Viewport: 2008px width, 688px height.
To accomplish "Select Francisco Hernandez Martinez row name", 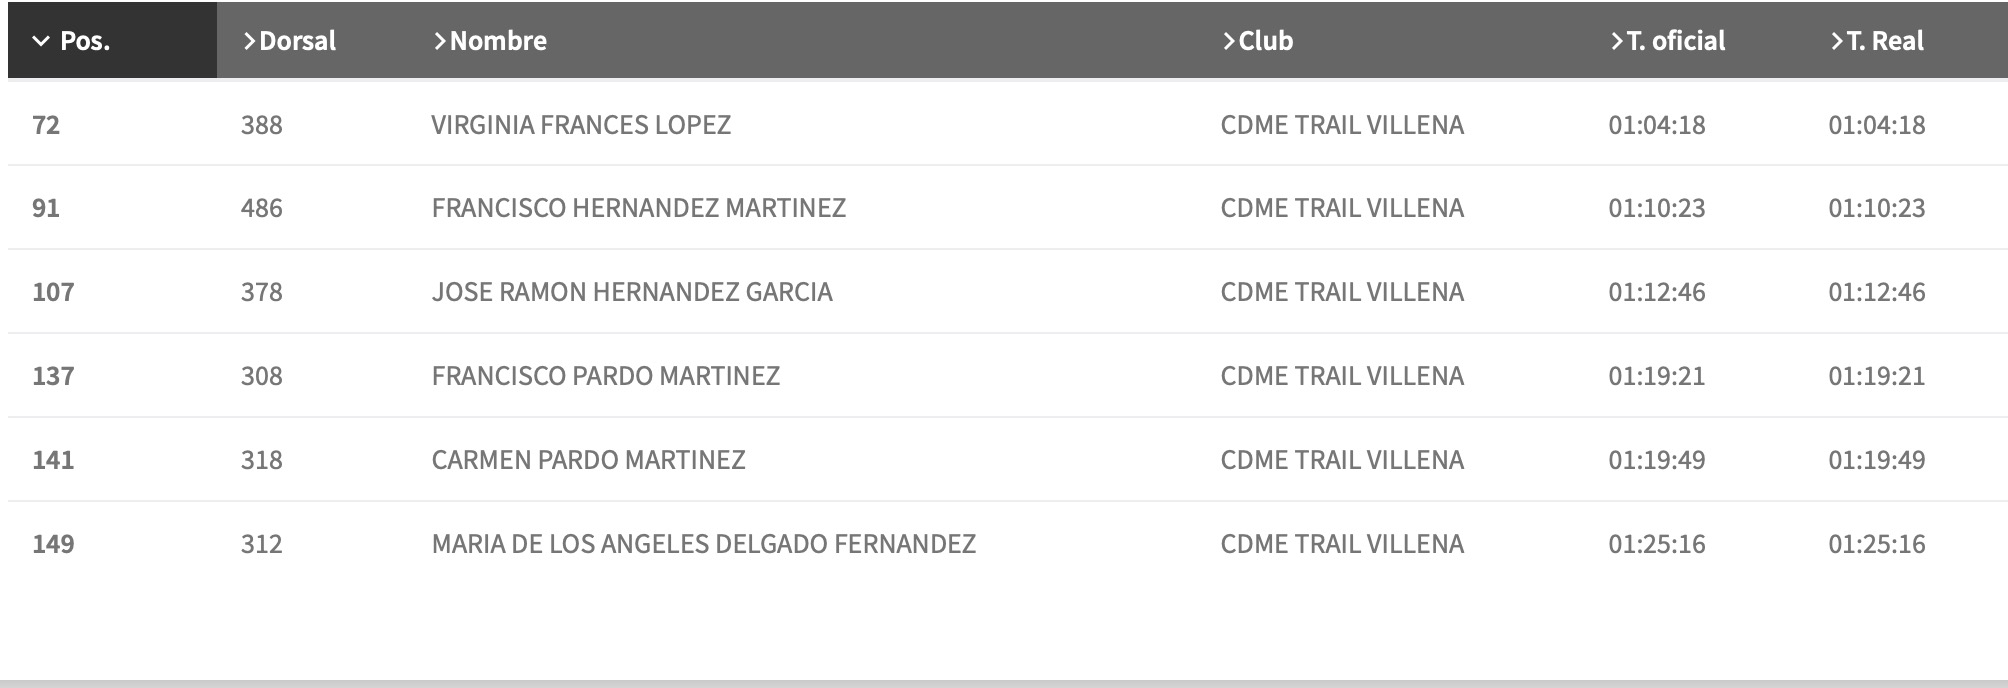I will tap(638, 208).
